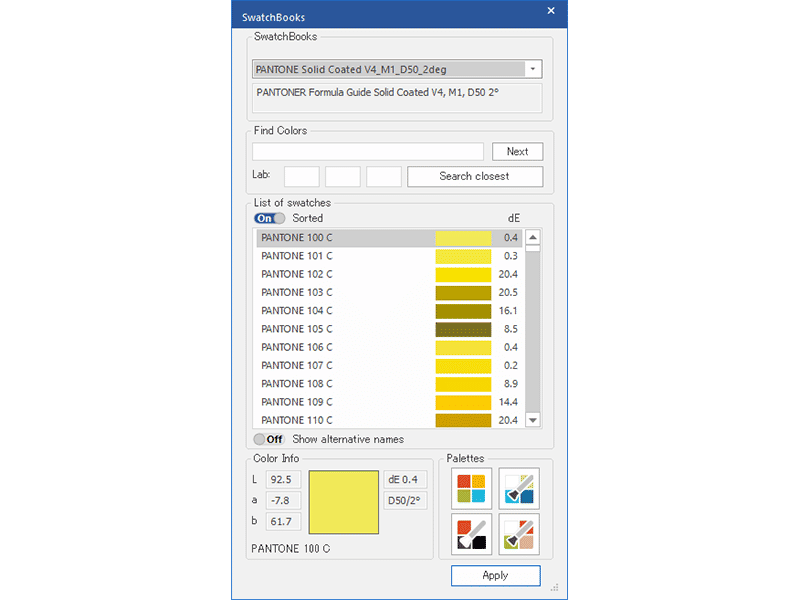Select the PANTONE 107 C row
Viewport: 800px width, 600px height.
coord(389,366)
